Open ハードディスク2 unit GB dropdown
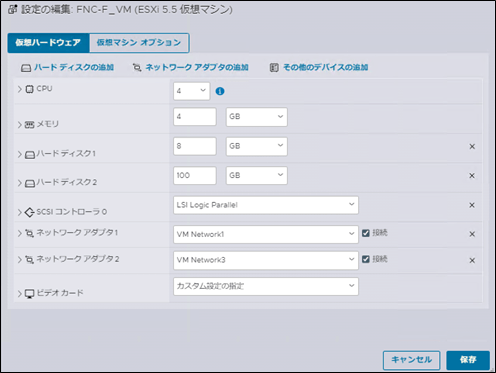 coord(256,175)
